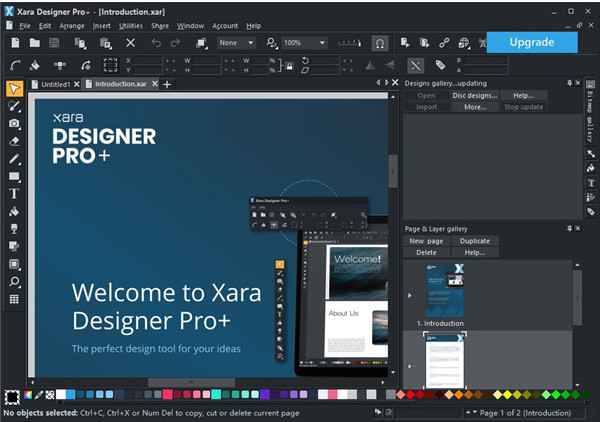
Task: Open the 100% zoom dropdown
Action: (304, 43)
